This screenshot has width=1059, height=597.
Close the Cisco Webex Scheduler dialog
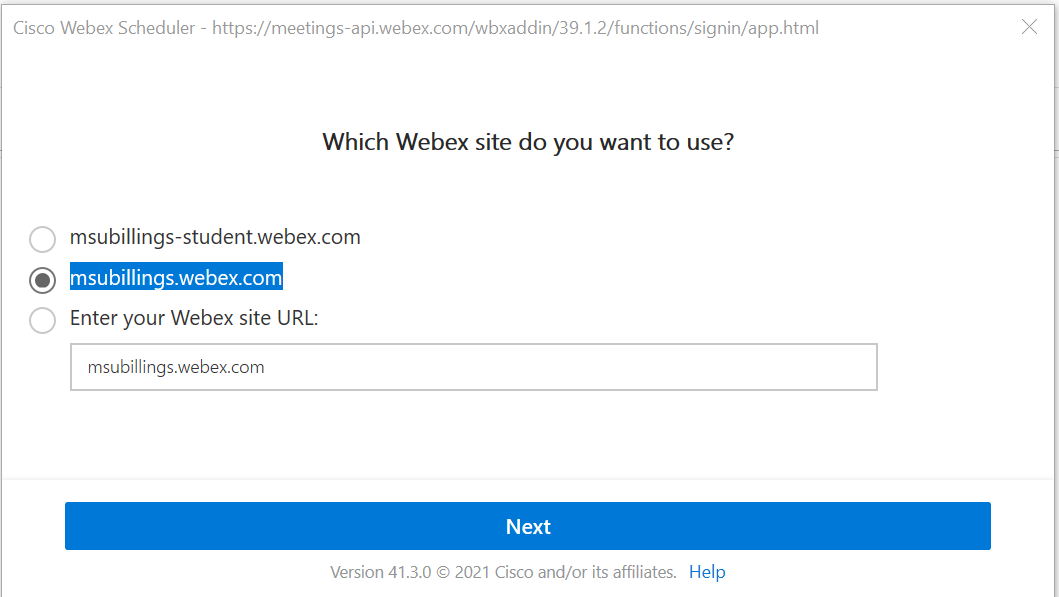(x=1029, y=27)
